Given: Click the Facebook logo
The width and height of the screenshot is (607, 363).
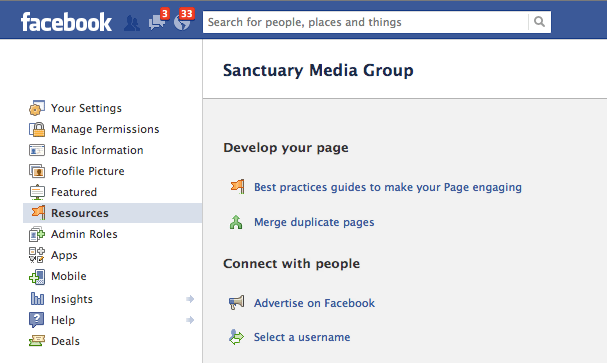Looking at the screenshot, I should [66, 22].
